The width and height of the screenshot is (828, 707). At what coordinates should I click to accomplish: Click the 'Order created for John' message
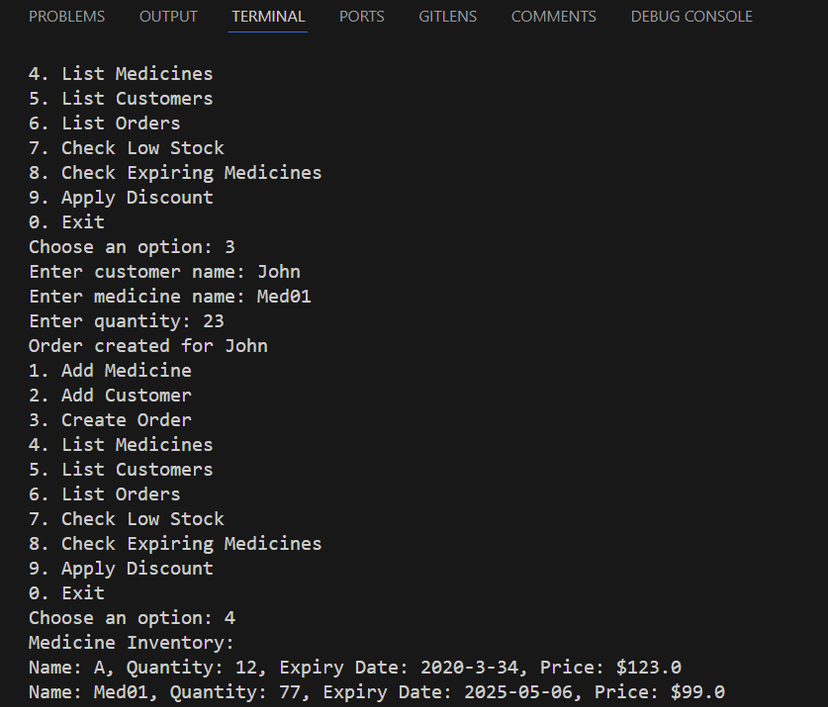tap(148, 346)
